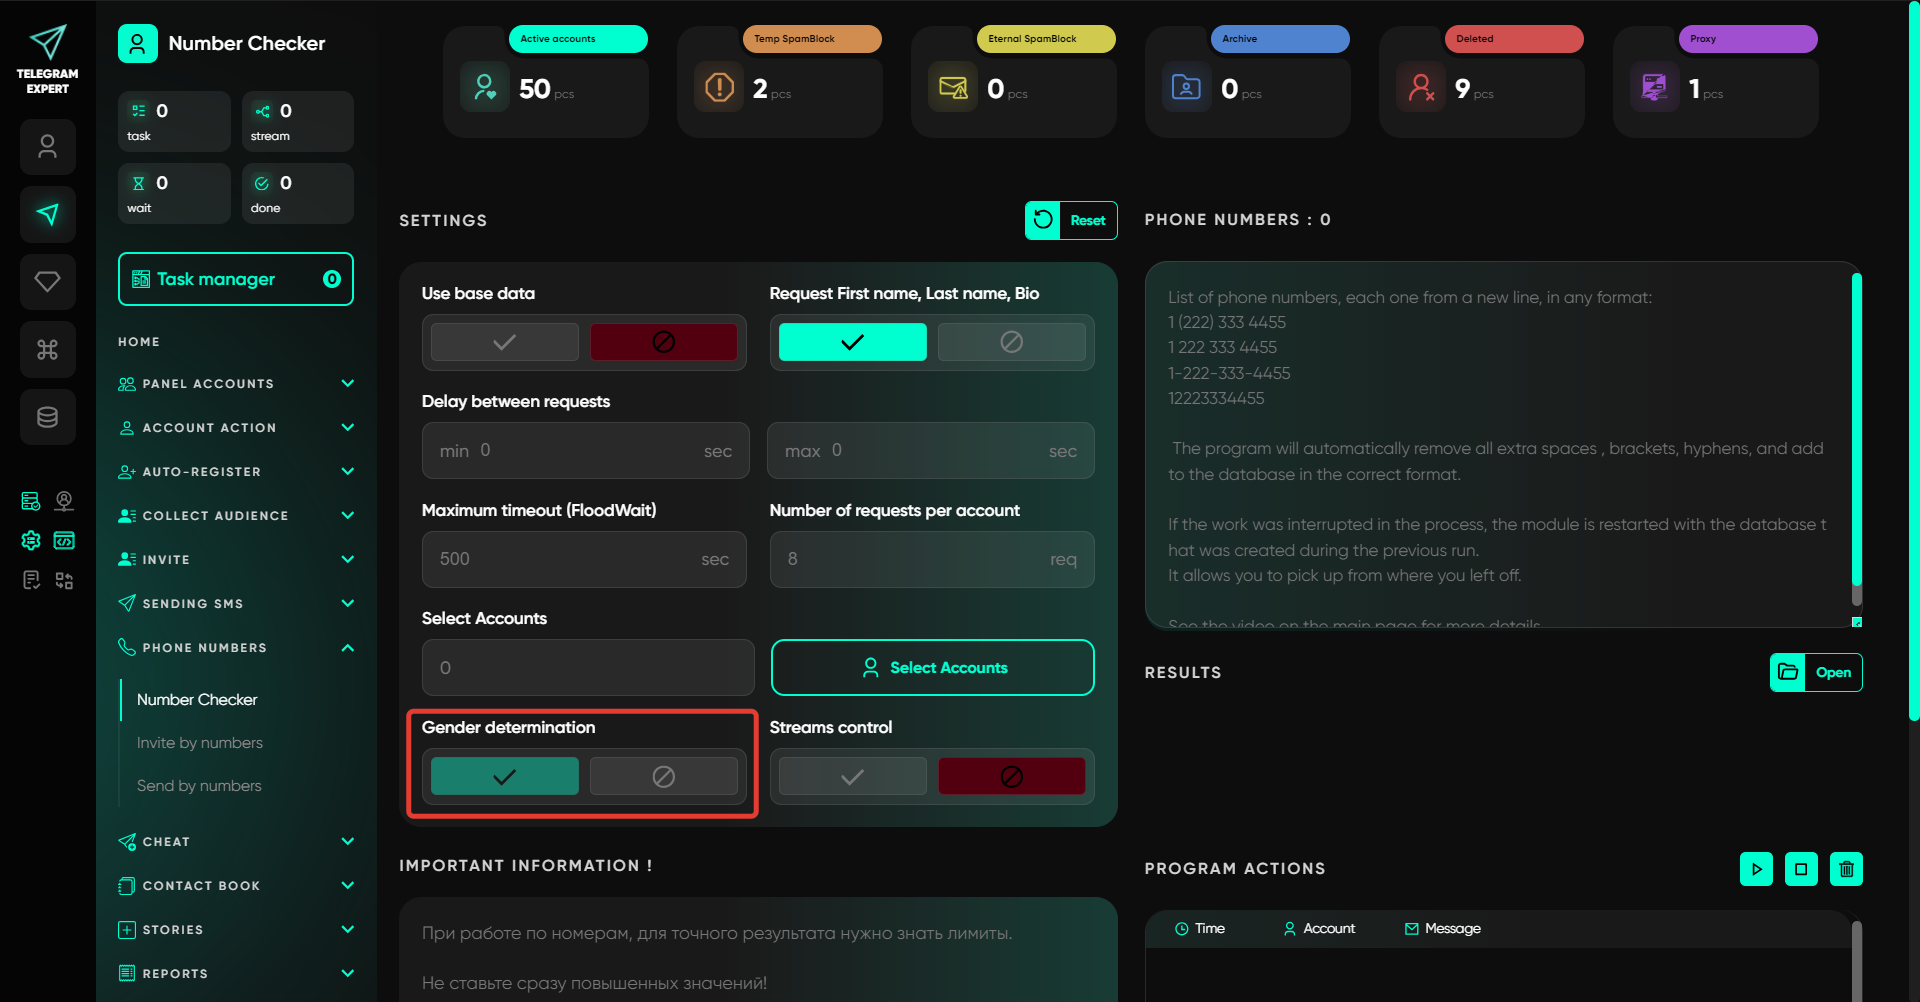Viewport: 1920px width, 1002px height.
Task: Click the Reset settings button
Action: (1070, 221)
